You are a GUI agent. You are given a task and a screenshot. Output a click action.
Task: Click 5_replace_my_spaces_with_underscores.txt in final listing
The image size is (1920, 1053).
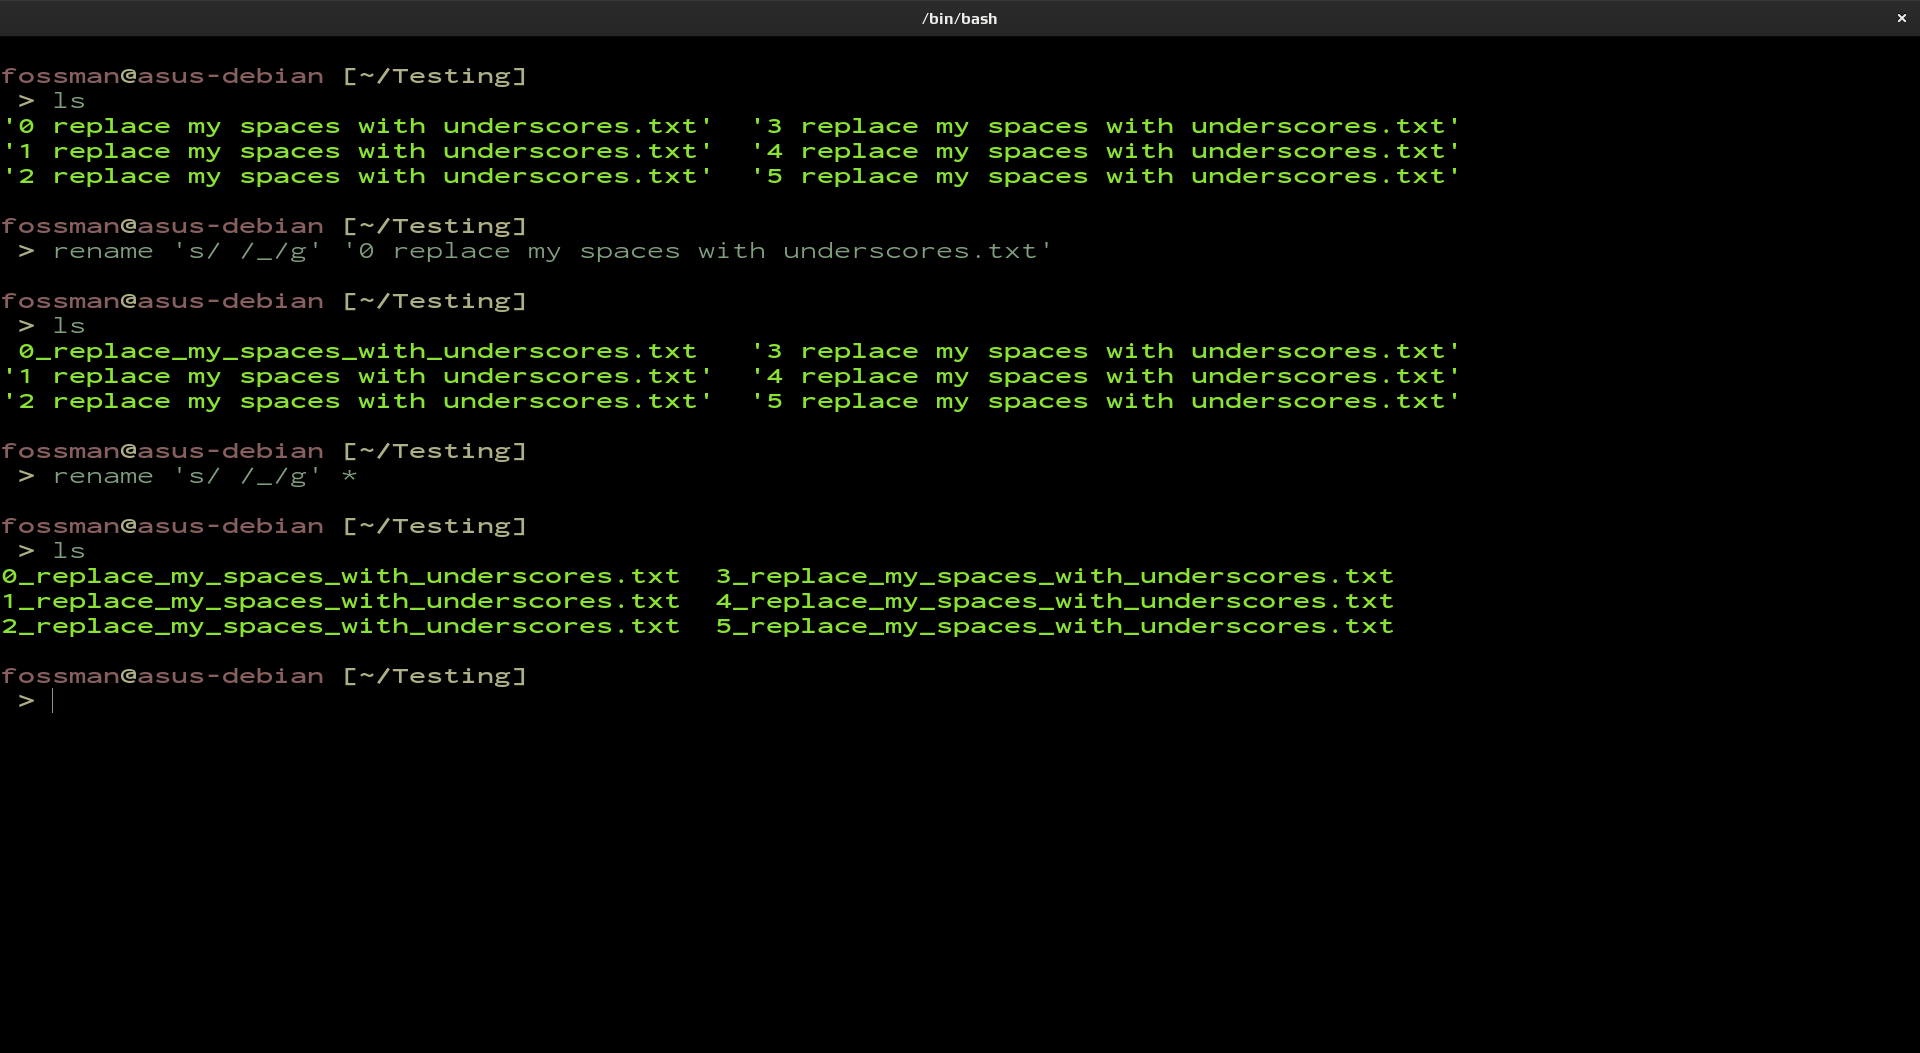(x=1054, y=626)
